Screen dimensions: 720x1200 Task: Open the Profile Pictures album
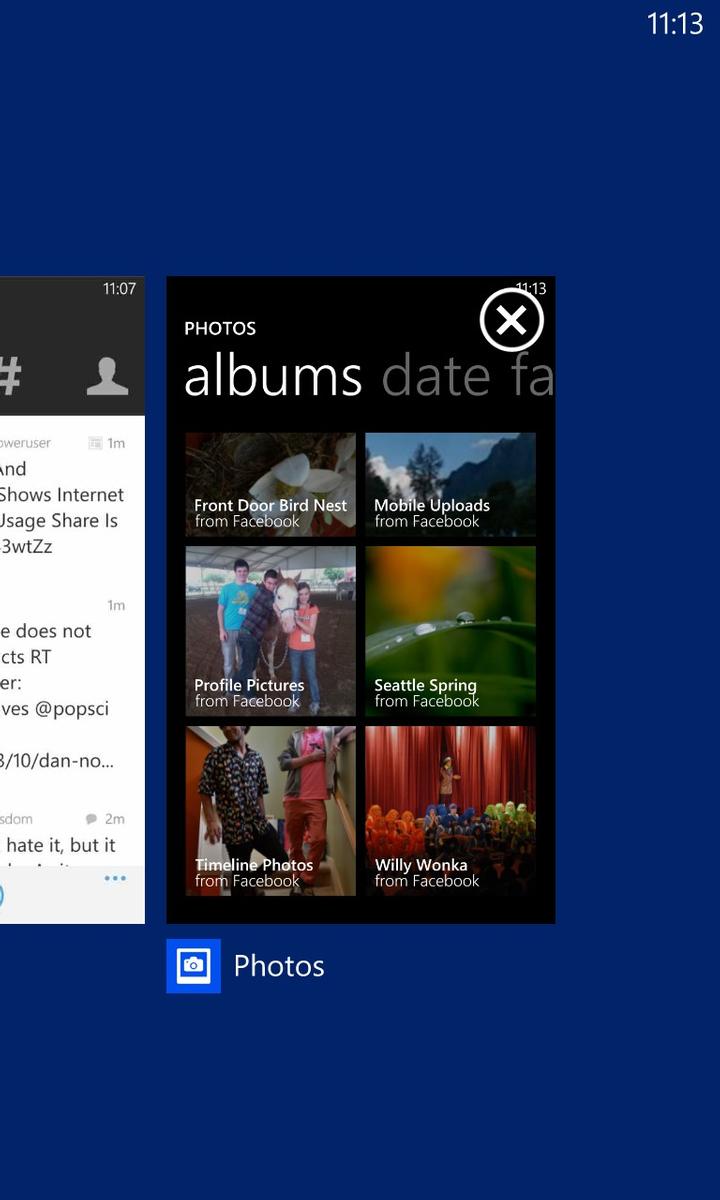[x=270, y=631]
